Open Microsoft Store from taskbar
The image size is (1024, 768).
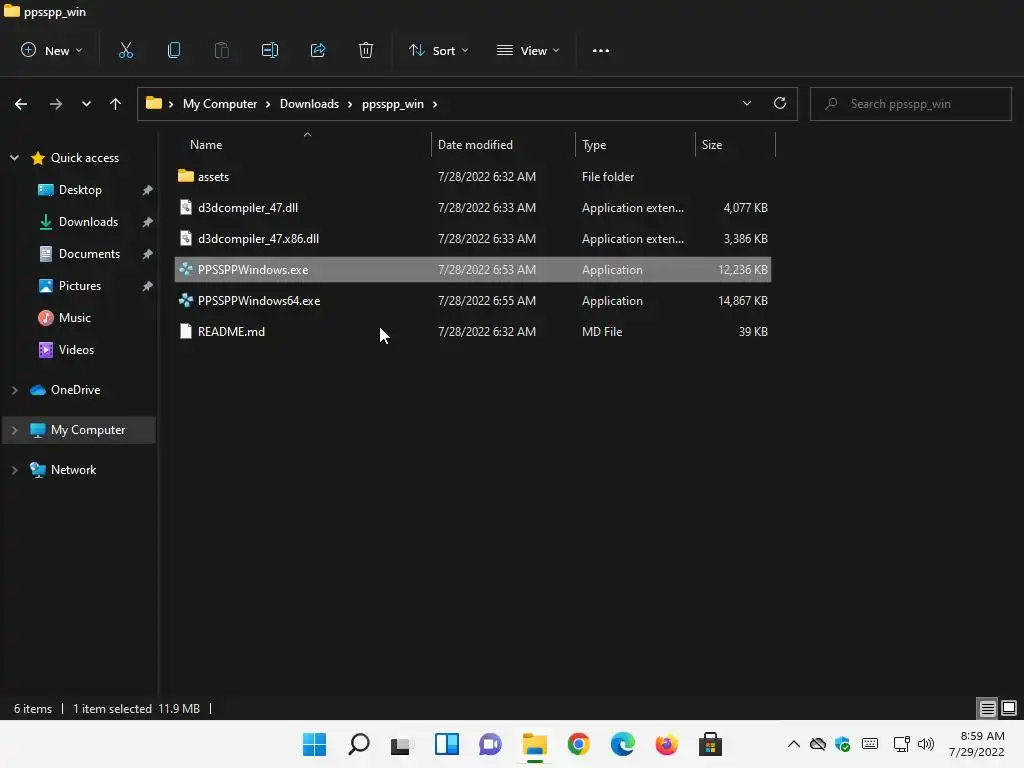click(711, 744)
